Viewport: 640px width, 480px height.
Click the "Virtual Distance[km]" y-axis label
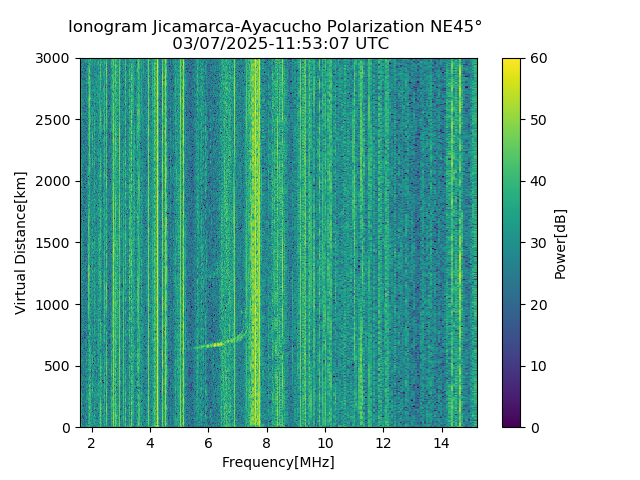pos(20,243)
